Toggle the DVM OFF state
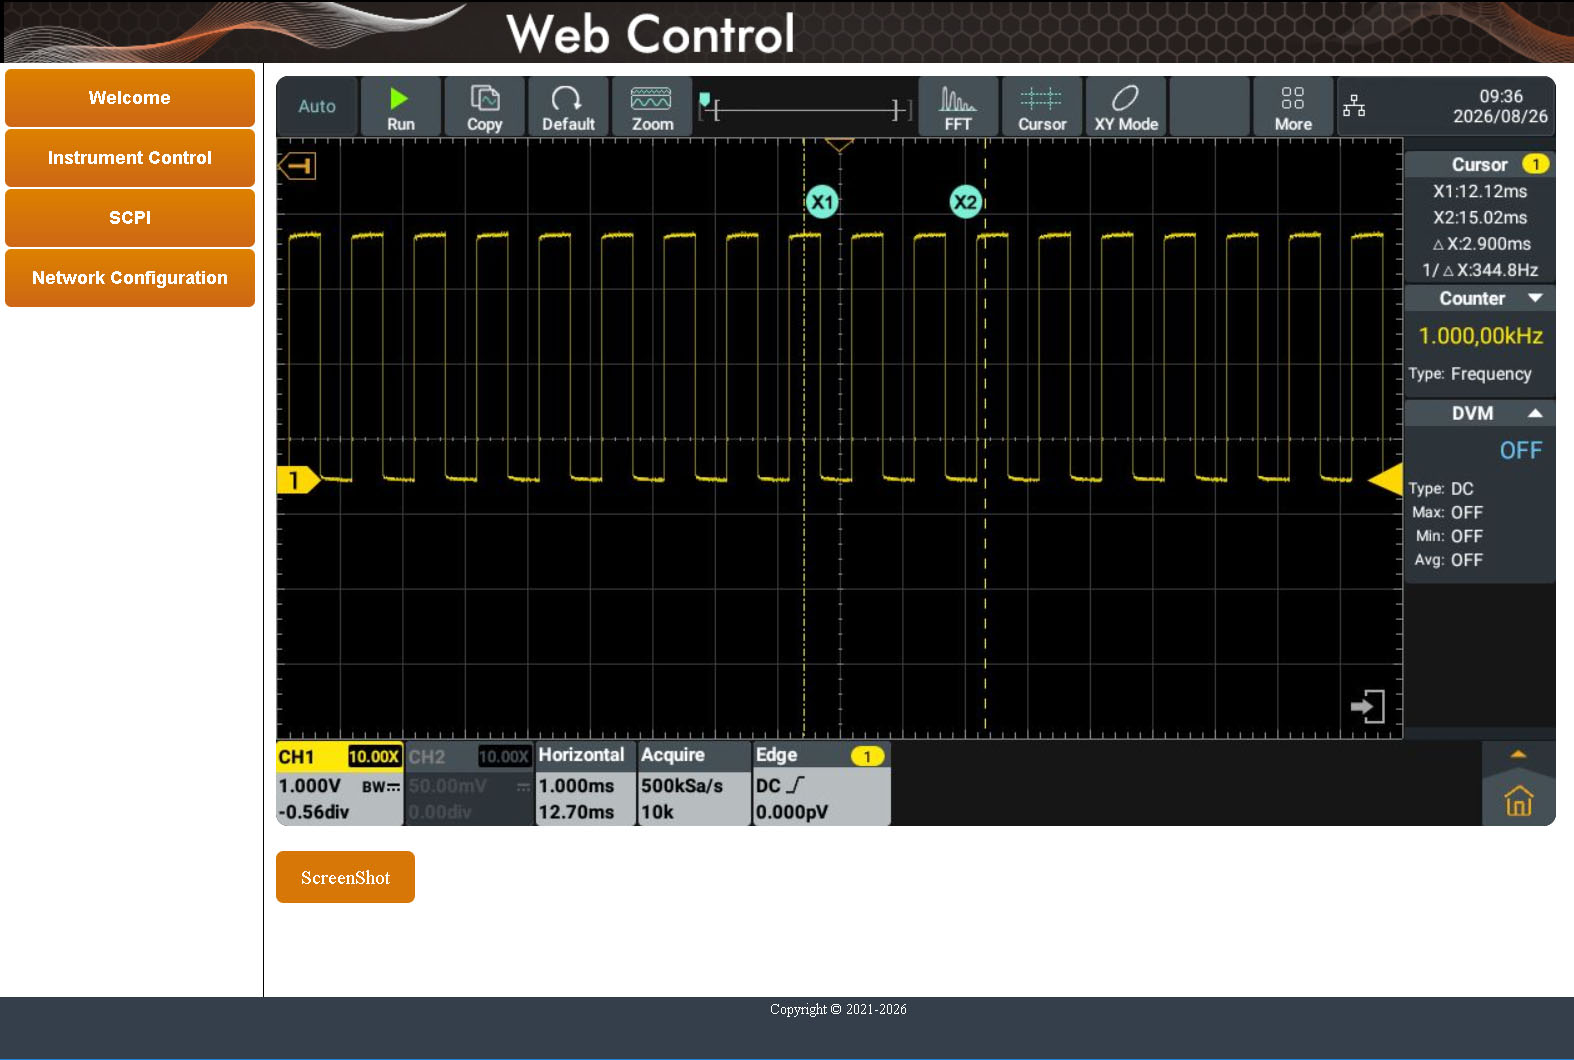 [x=1520, y=451]
